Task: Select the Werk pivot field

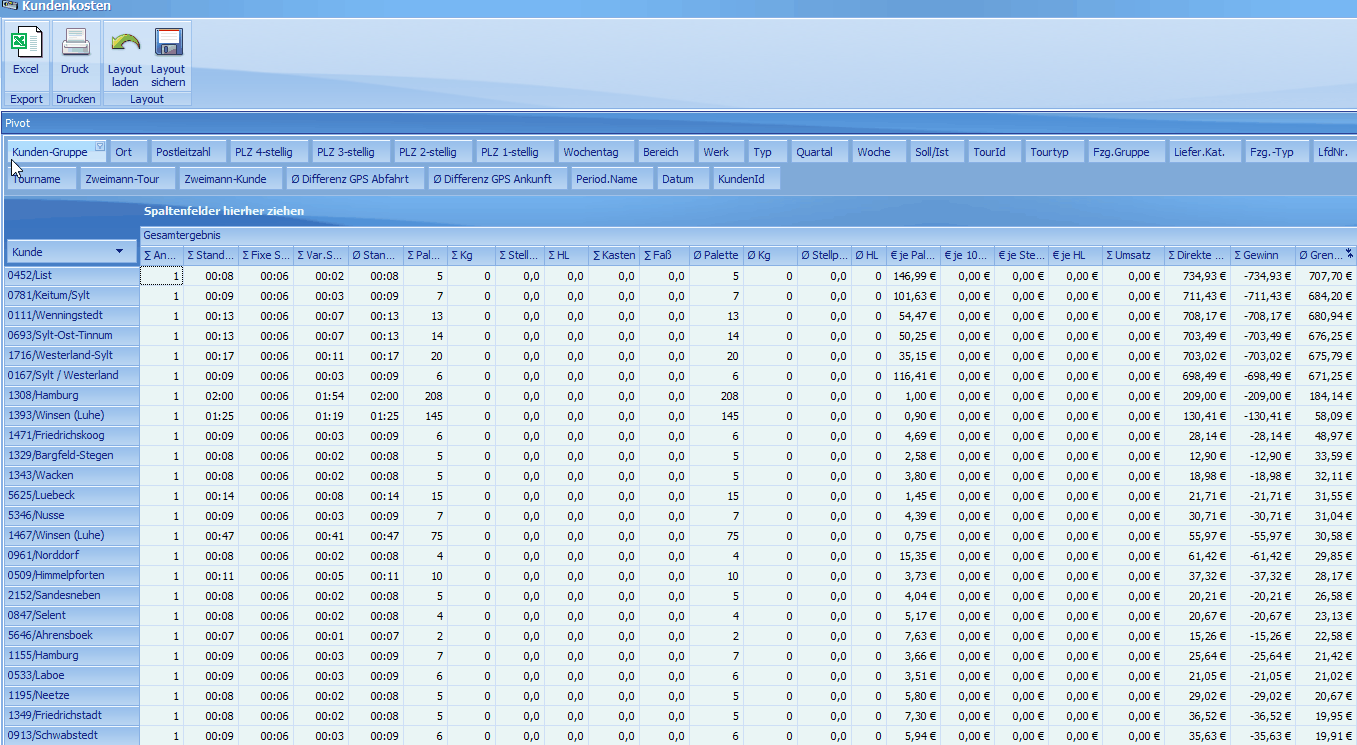Action: (721, 152)
